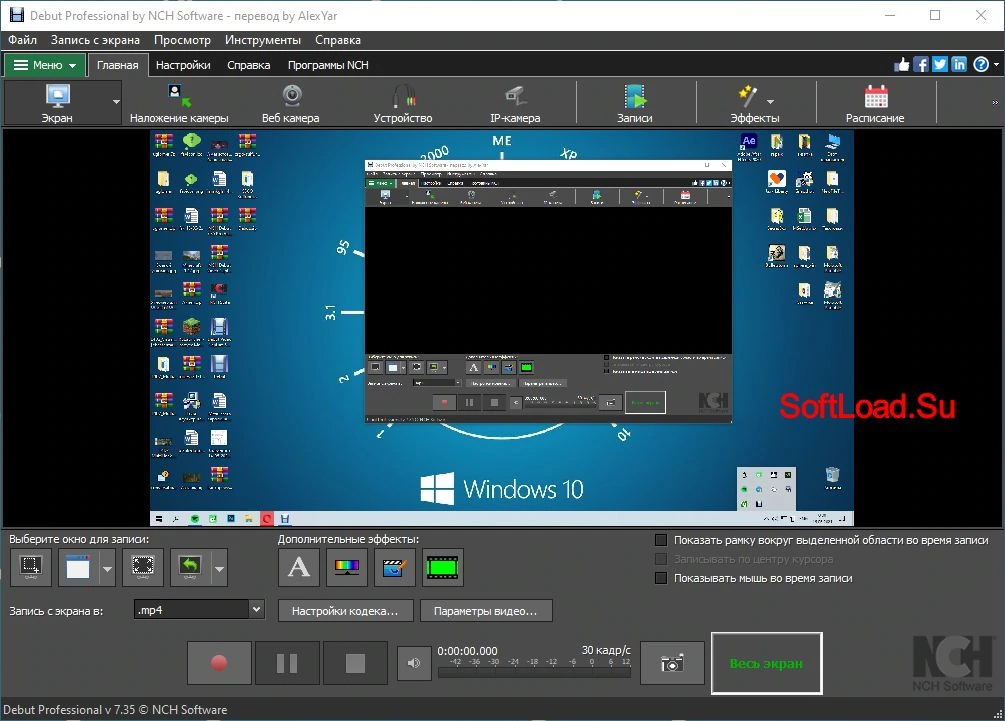Open the blue help question icon

pos(981,65)
